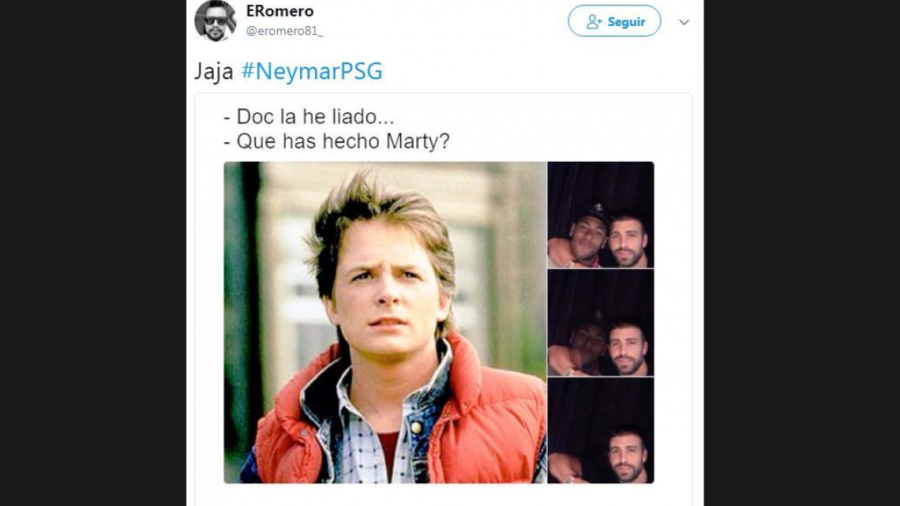Follow the account with Seguir button

(x=614, y=21)
